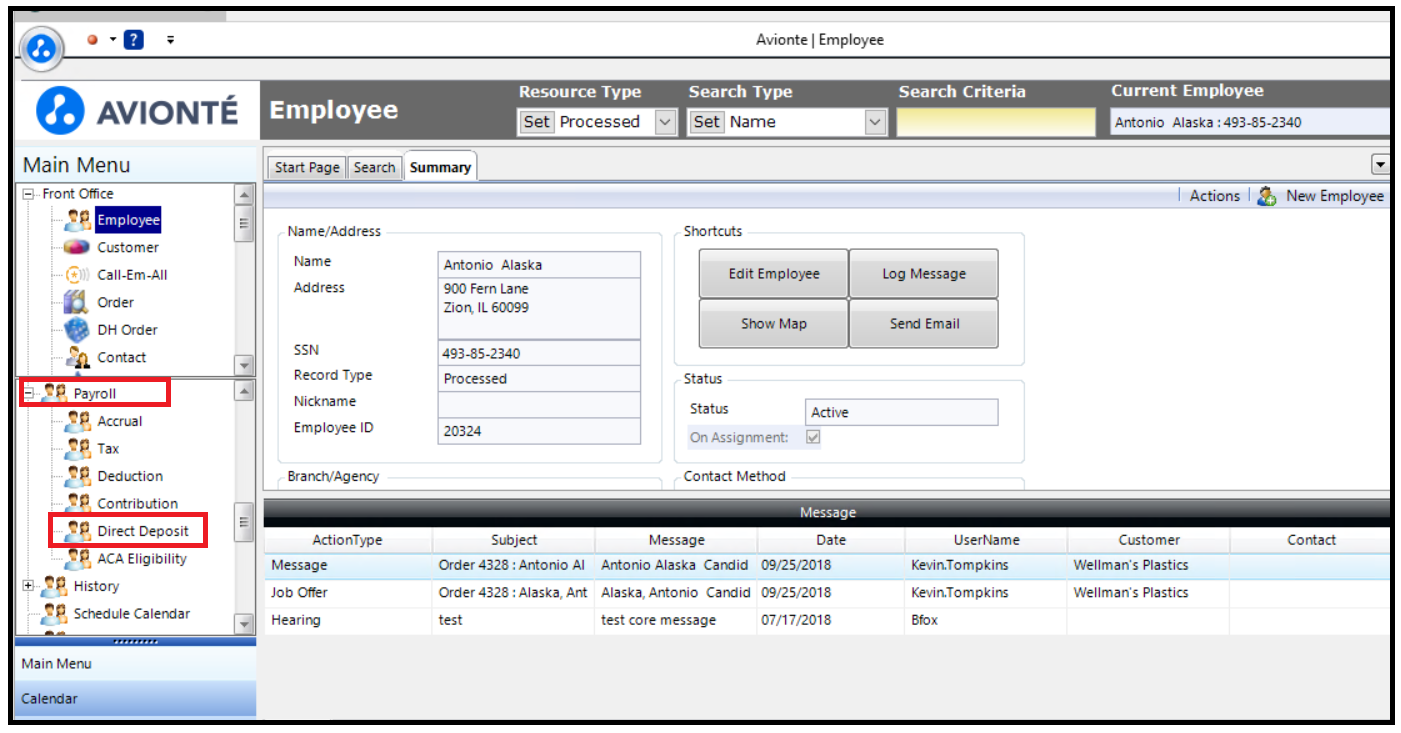Click the Name field Antonio Alaska
This screenshot has width=1401, height=733.
click(x=539, y=265)
